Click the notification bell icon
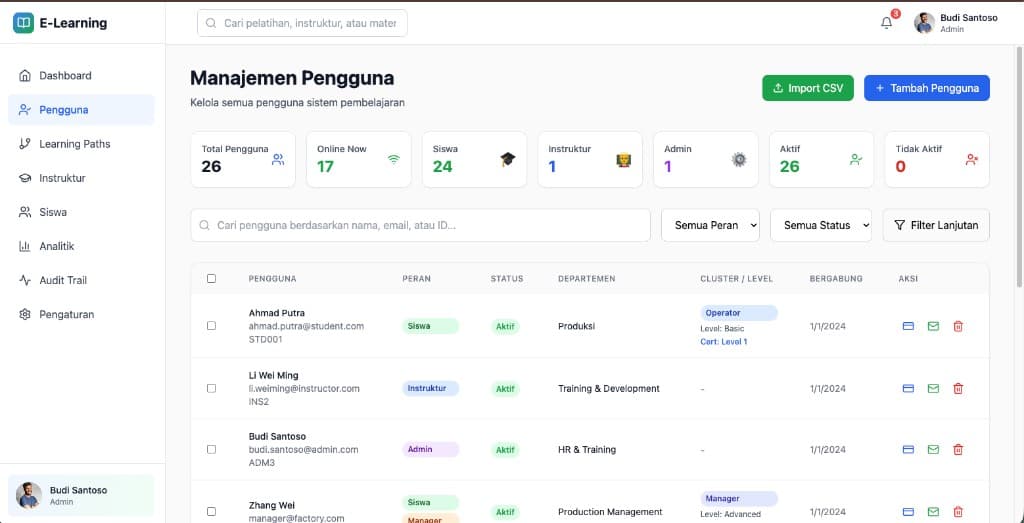This screenshot has width=1024, height=523. (886, 23)
